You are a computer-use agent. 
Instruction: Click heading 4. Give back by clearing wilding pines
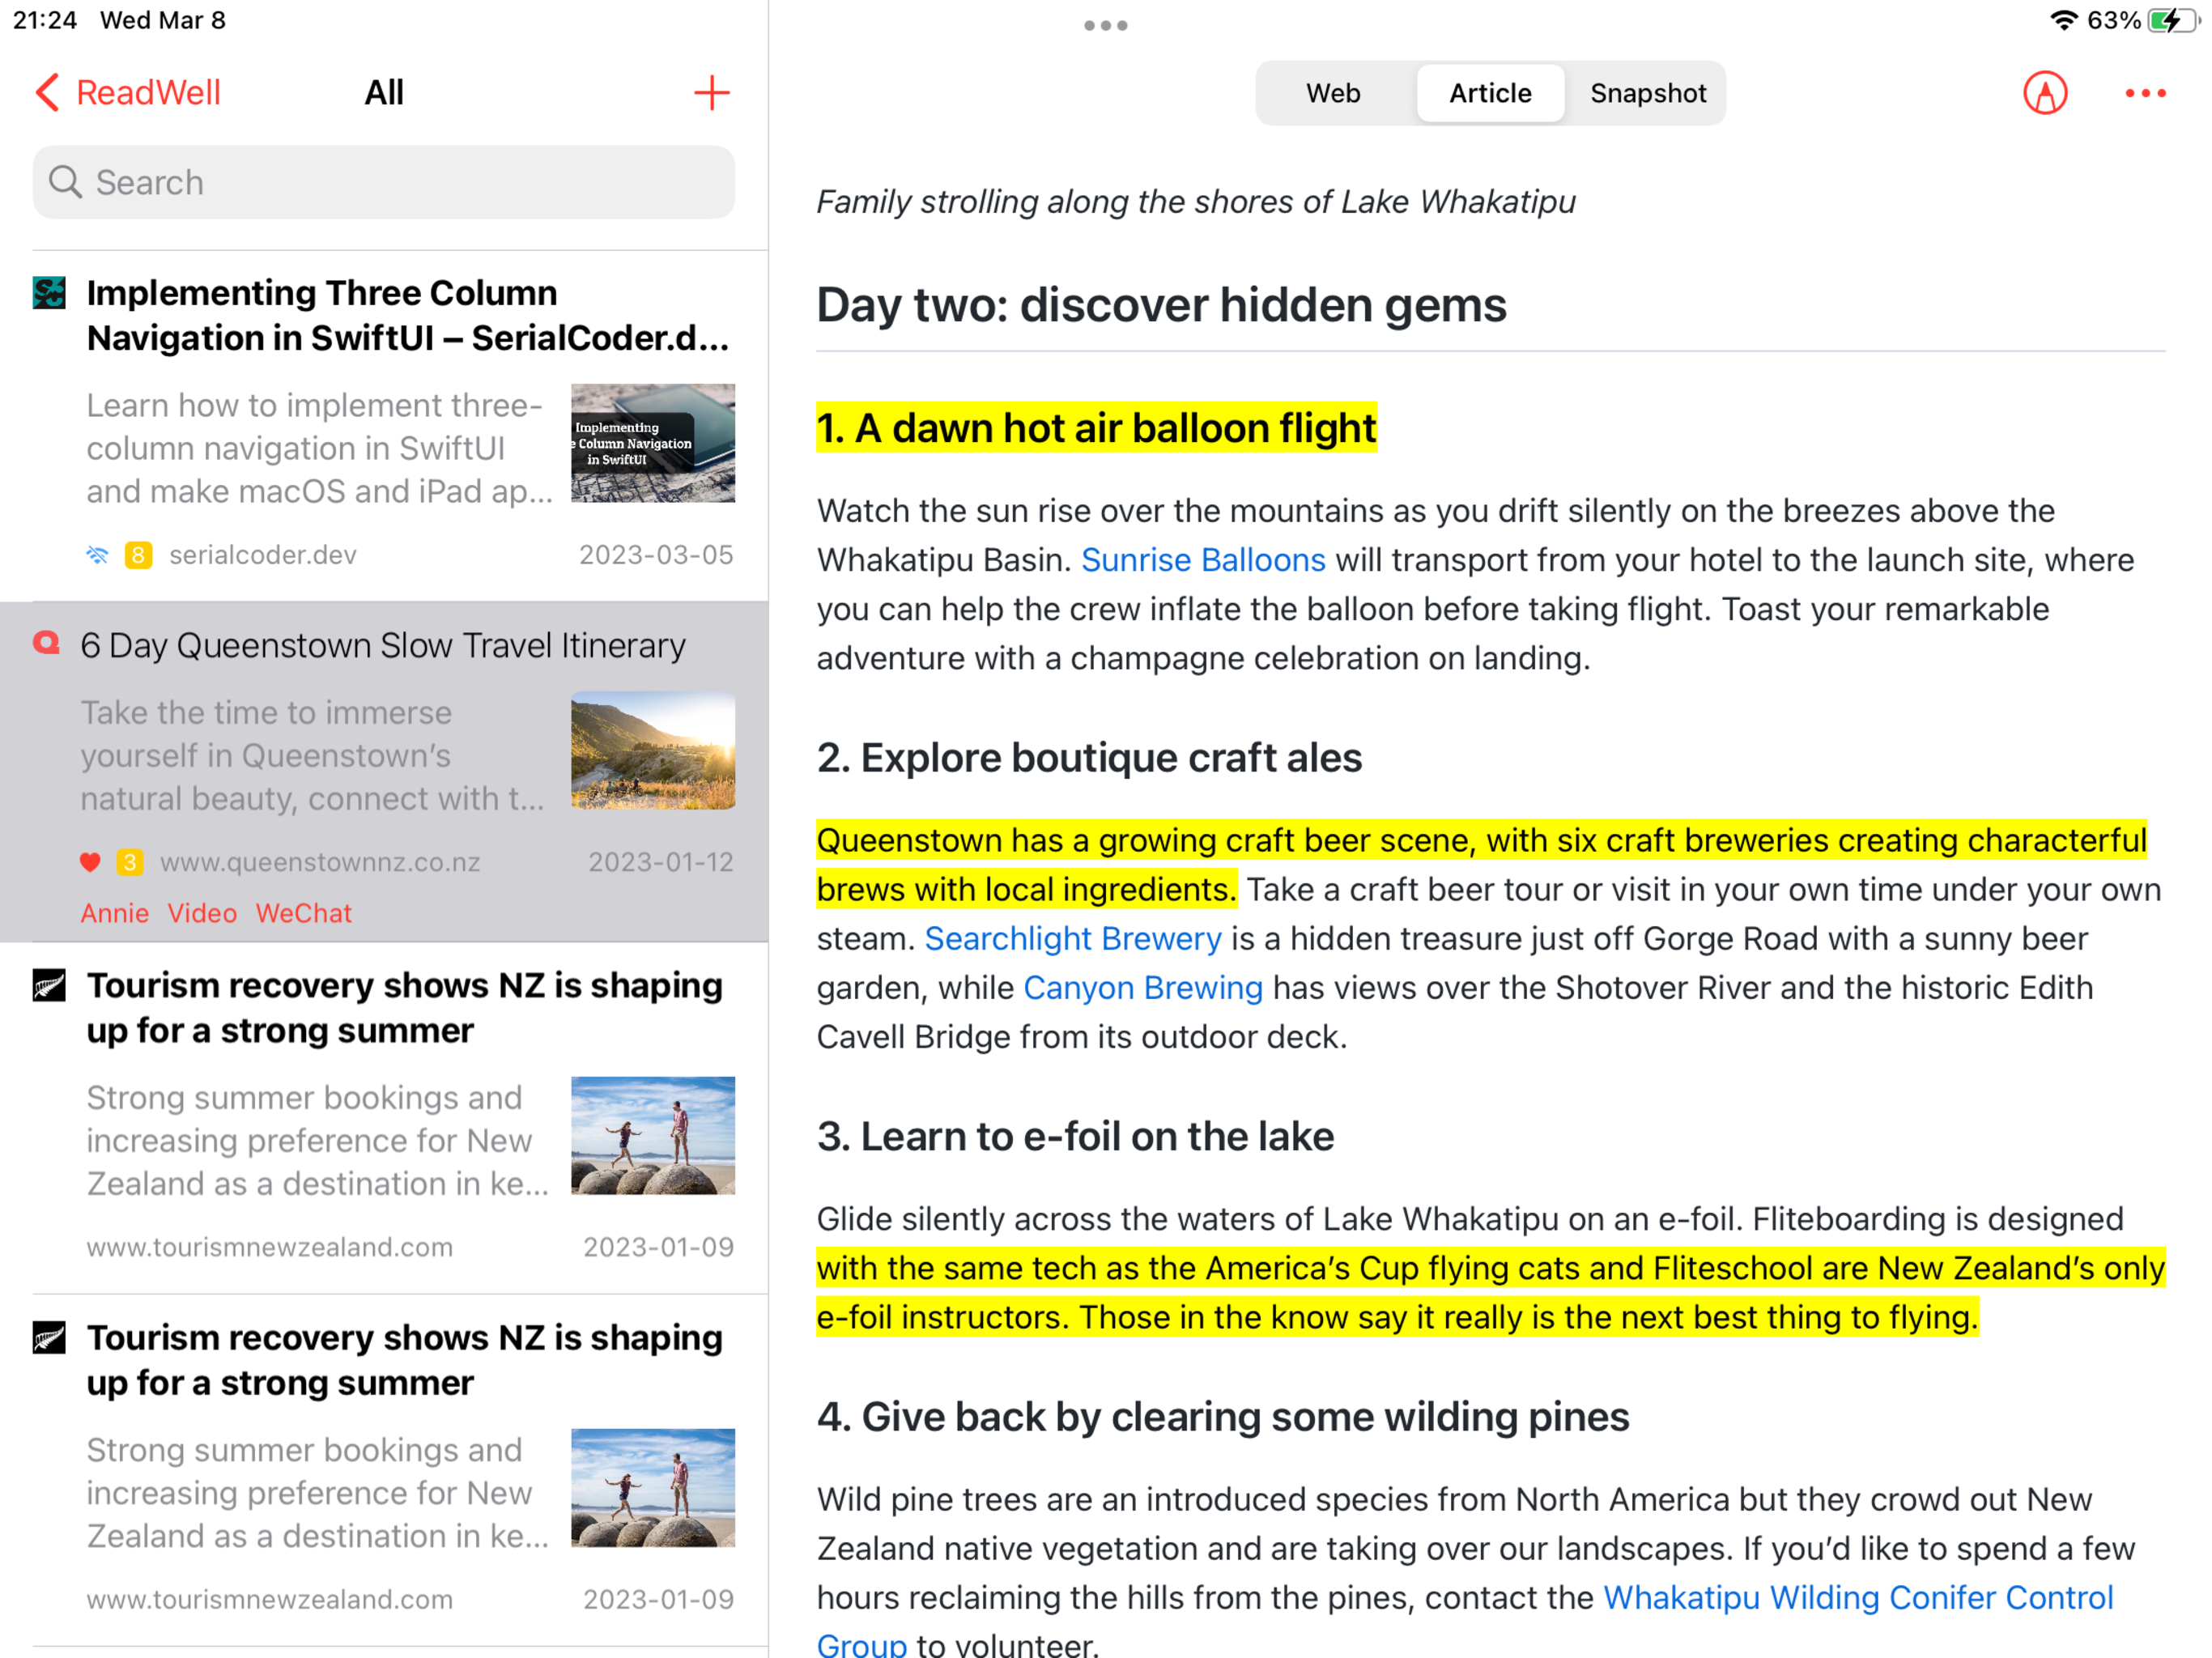pos(1223,1417)
